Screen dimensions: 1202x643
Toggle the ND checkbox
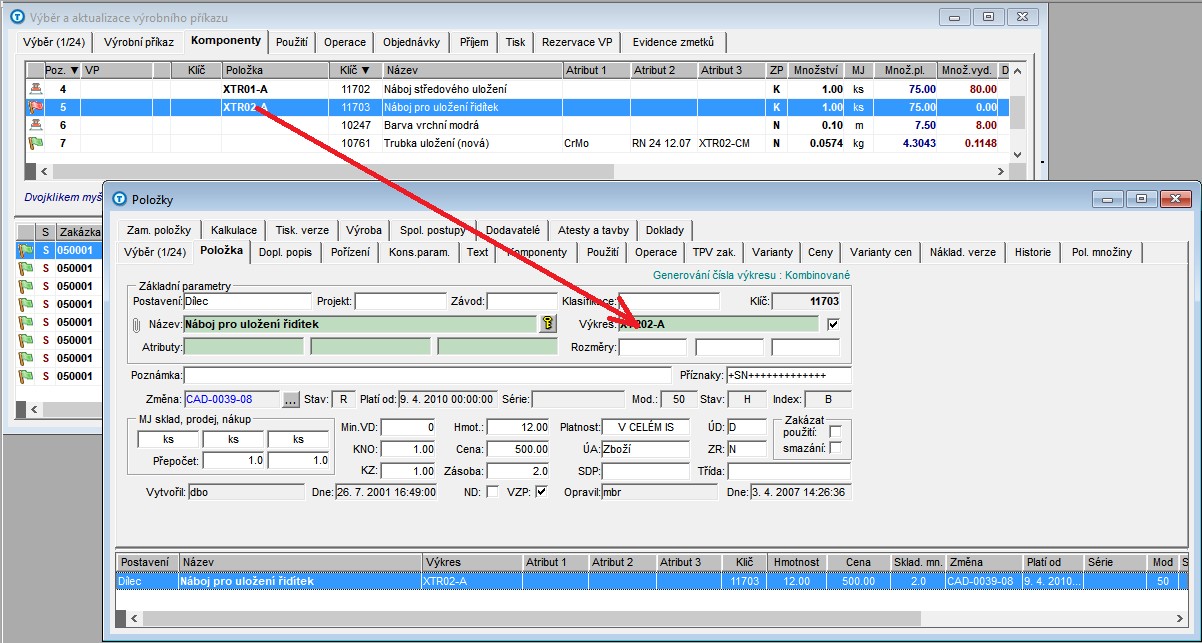tap(491, 491)
